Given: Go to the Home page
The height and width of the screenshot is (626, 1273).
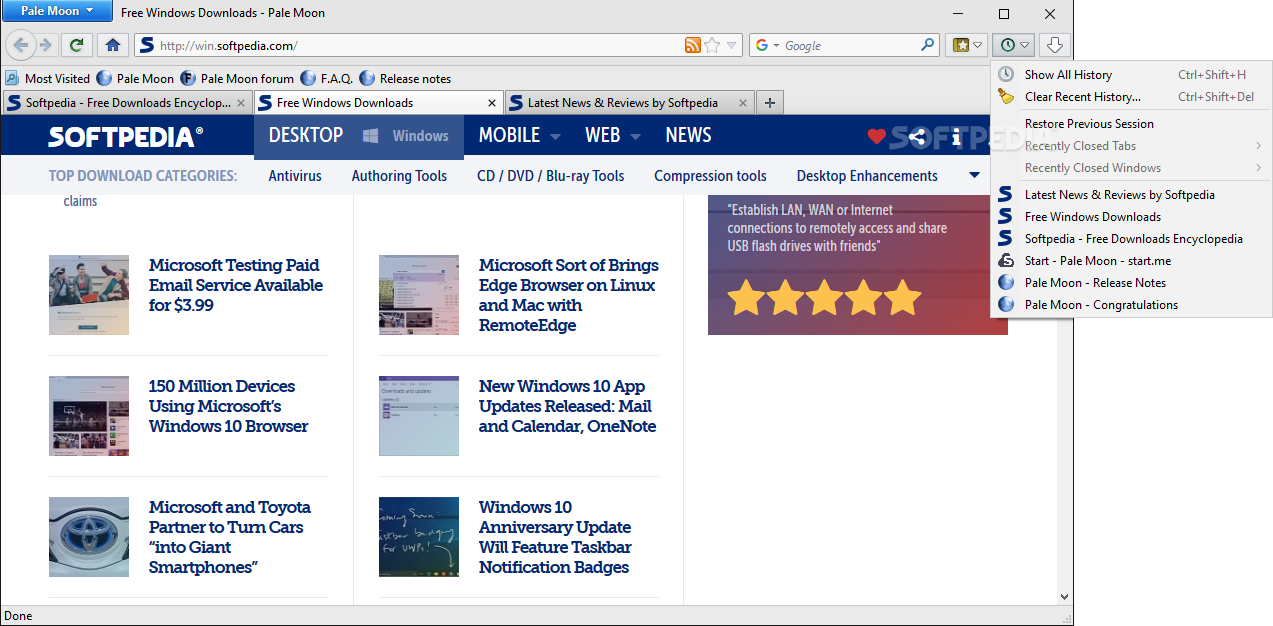Looking at the screenshot, I should (112, 45).
